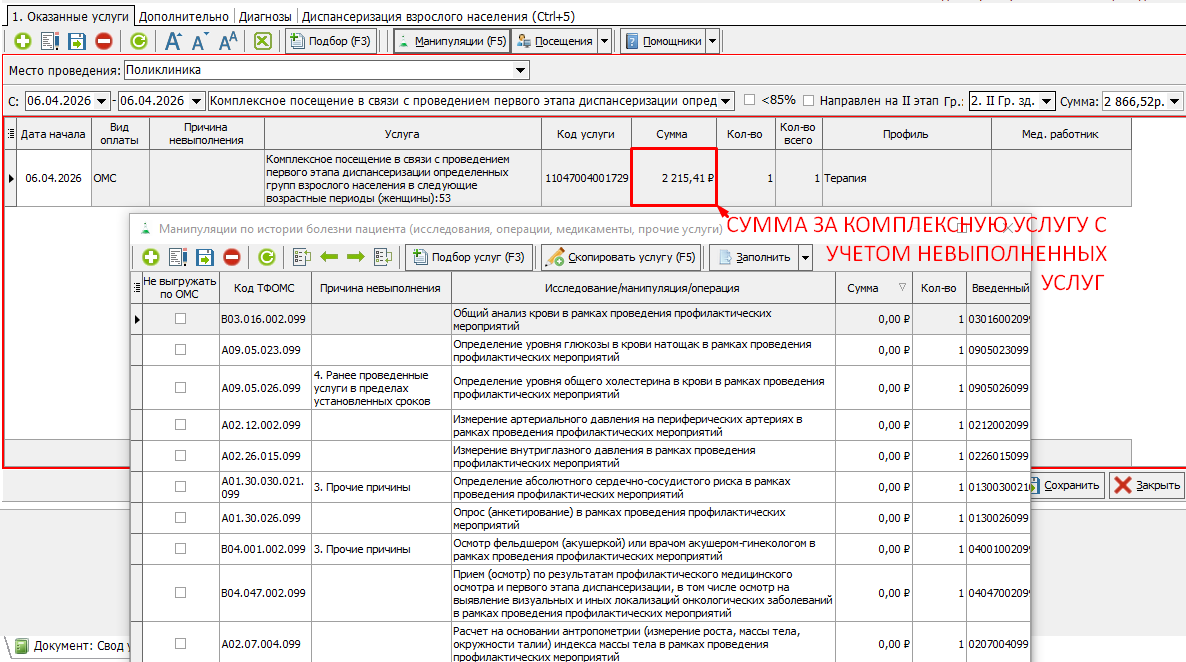The image size is (1186, 662).
Task: Open the 'Место проведения' dropdown
Action: pyautogui.click(x=520, y=71)
